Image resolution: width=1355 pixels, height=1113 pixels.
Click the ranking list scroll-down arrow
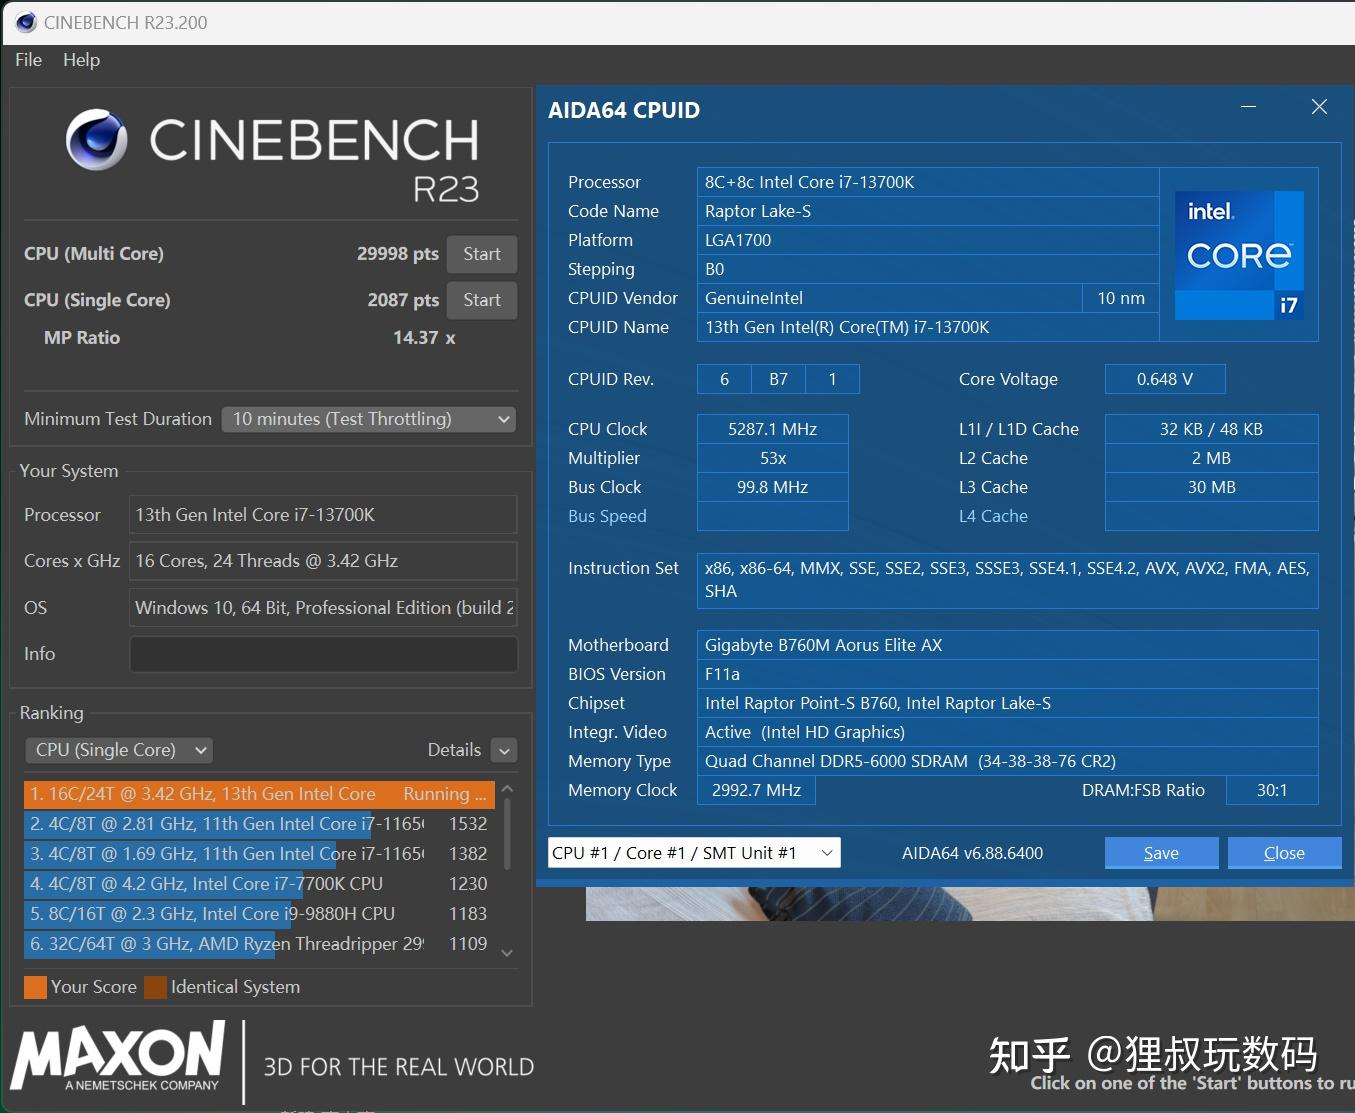coord(507,953)
